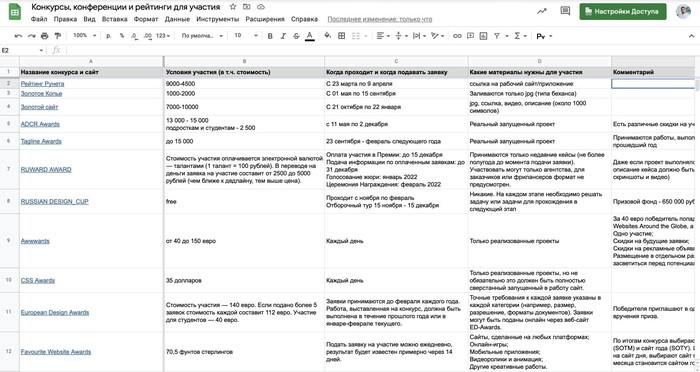700x372 pixels.
Task: Select the paint format tool
Action: click(x=58, y=36)
